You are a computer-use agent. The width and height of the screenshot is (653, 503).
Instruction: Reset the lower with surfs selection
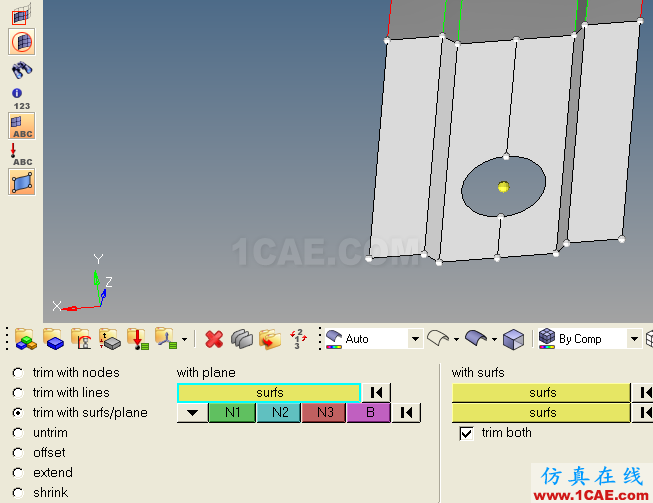click(x=643, y=413)
